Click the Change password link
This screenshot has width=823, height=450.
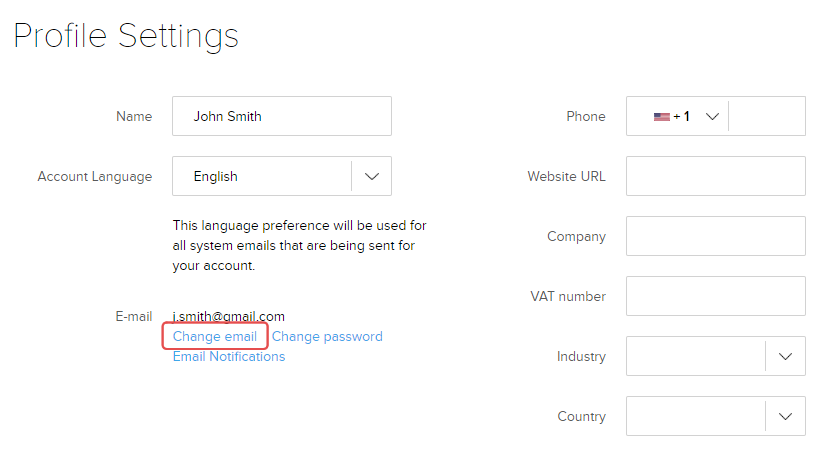coord(327,336)
